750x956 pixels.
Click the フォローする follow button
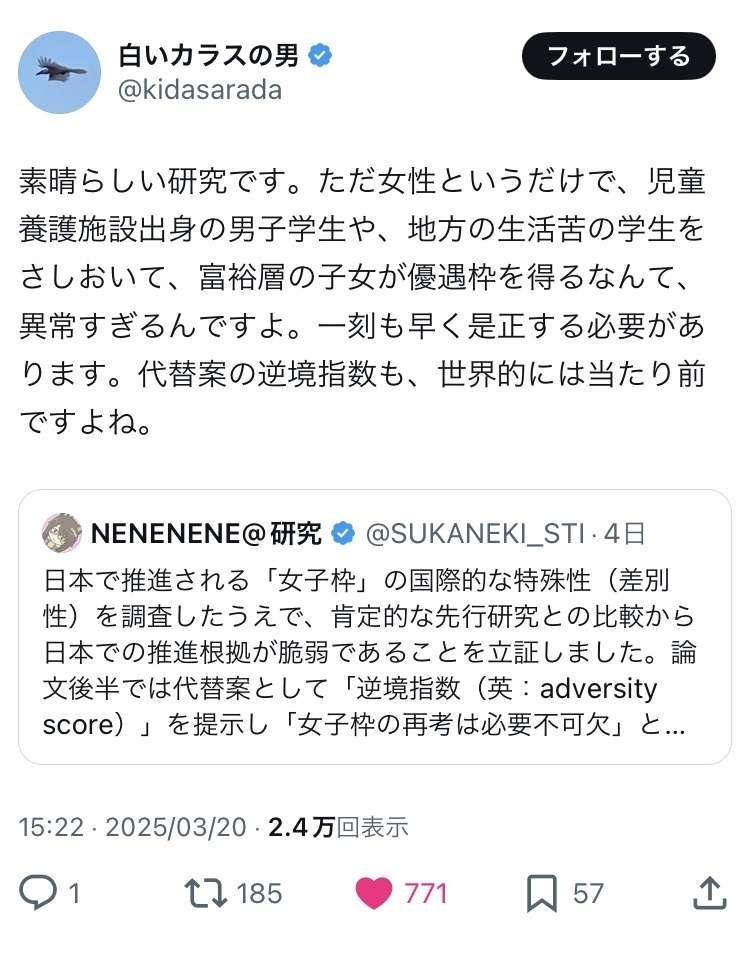pos(619,56)
